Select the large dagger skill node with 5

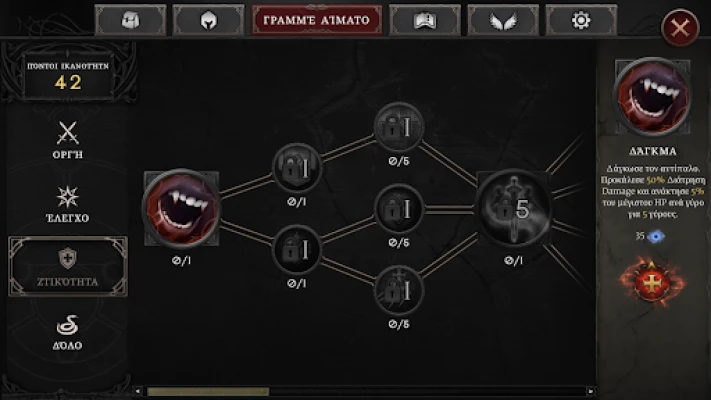pyautogui.click(x=513, y=209)
